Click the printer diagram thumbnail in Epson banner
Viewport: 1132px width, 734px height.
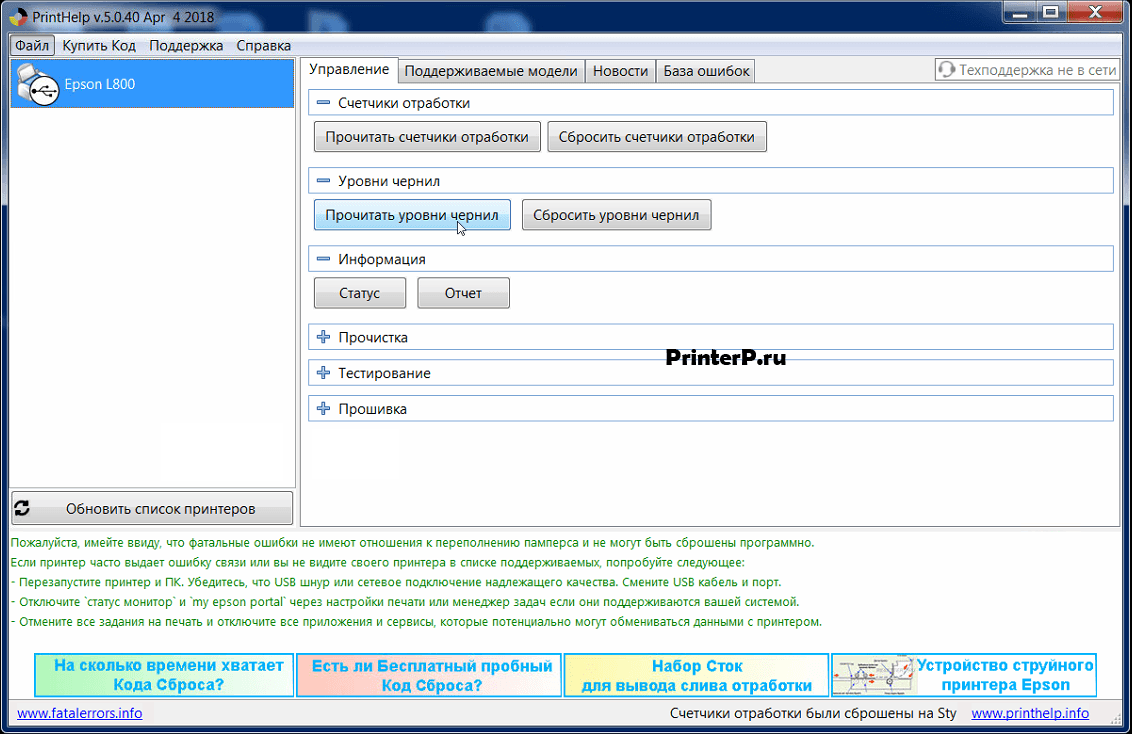coord(874,676)
